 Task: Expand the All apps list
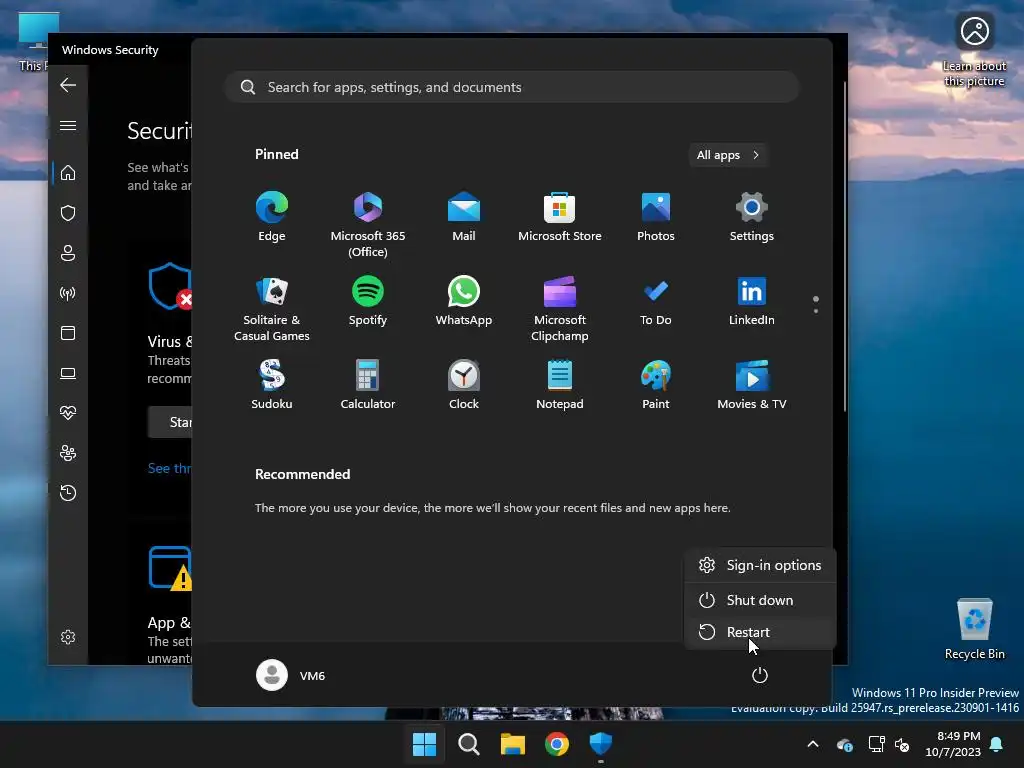pyautogui.click(x=728, y=155)
